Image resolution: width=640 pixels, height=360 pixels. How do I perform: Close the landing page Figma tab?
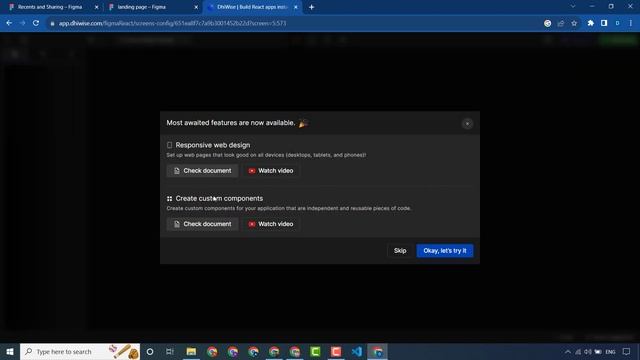(196, 7)
